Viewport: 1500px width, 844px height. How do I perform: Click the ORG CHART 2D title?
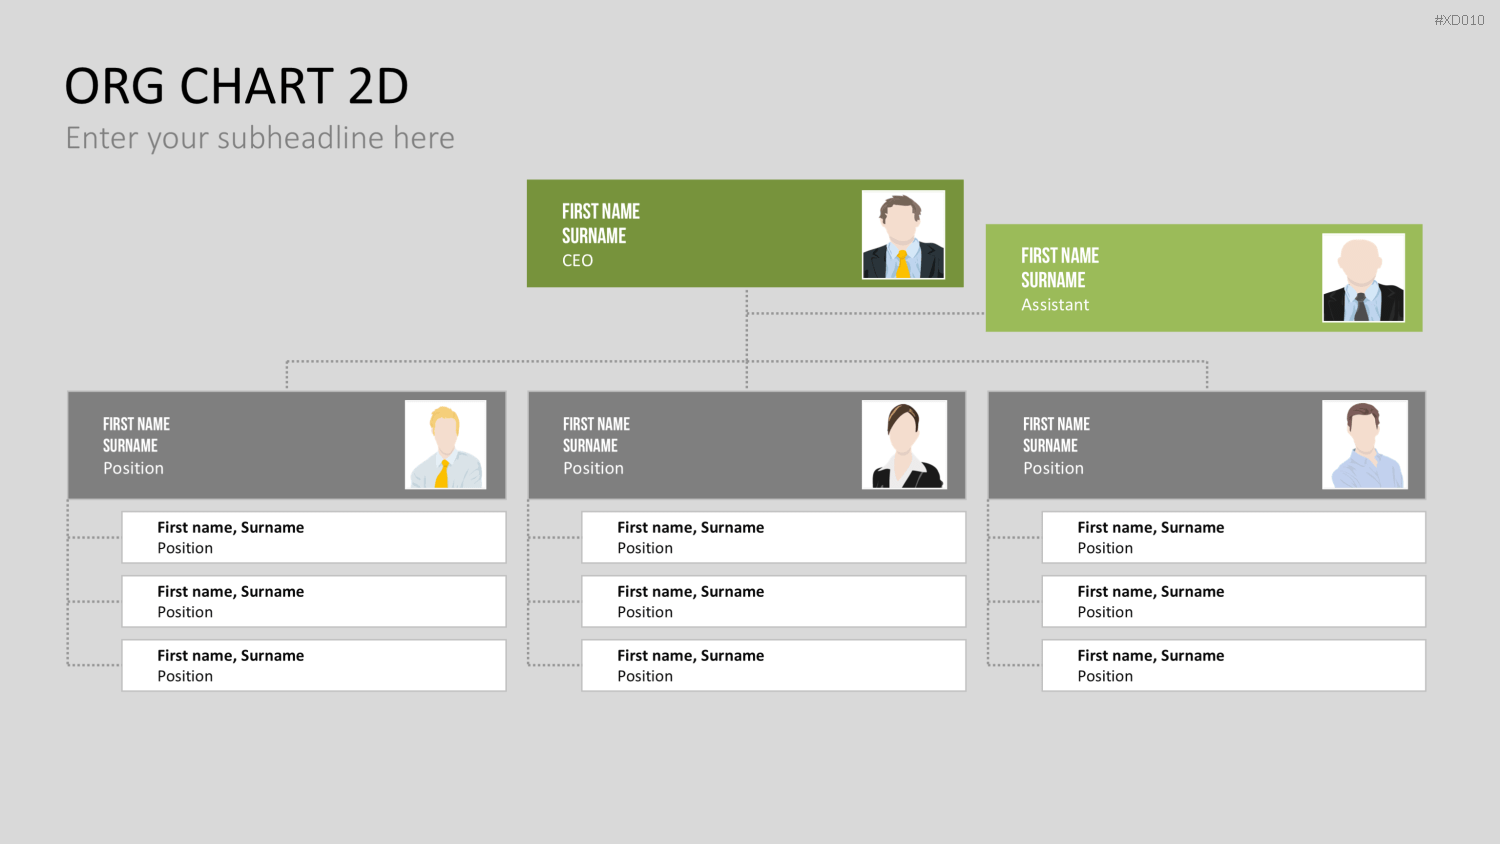pos(237,86)
